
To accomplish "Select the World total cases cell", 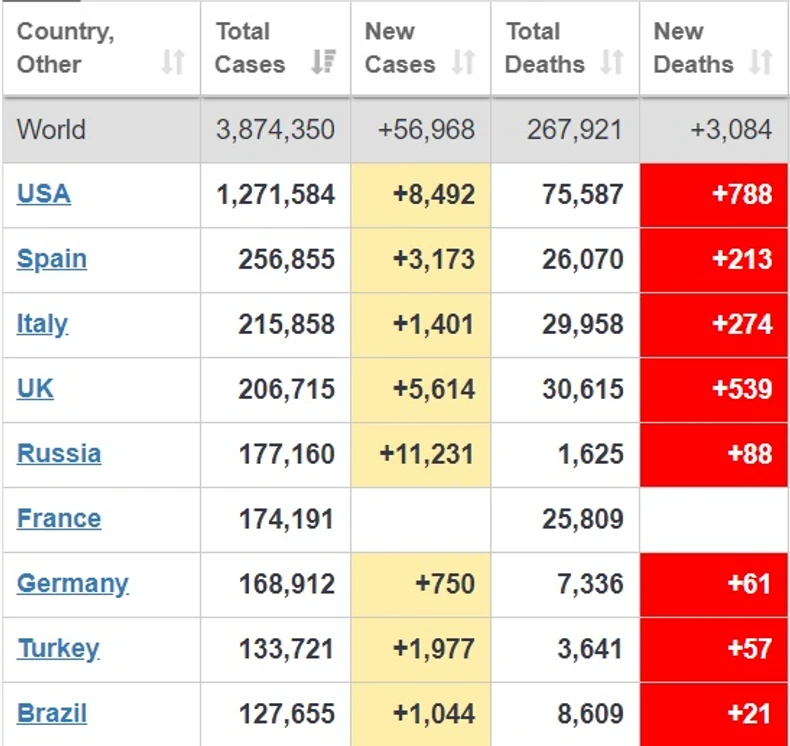I will [x=275, y=130].
